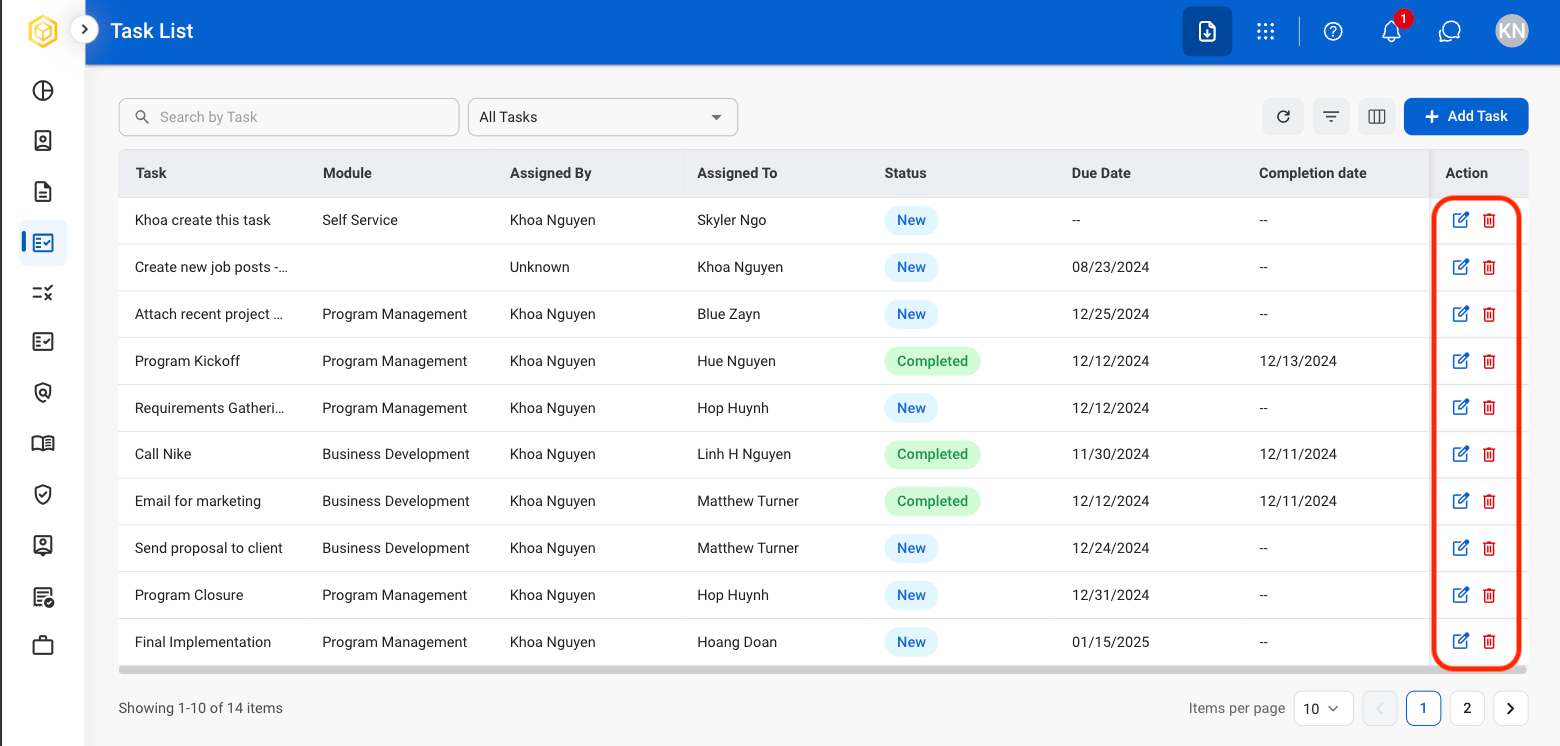
Task: Edit the 'Khoa create this task' row
Action: (x=1460, y=220)
